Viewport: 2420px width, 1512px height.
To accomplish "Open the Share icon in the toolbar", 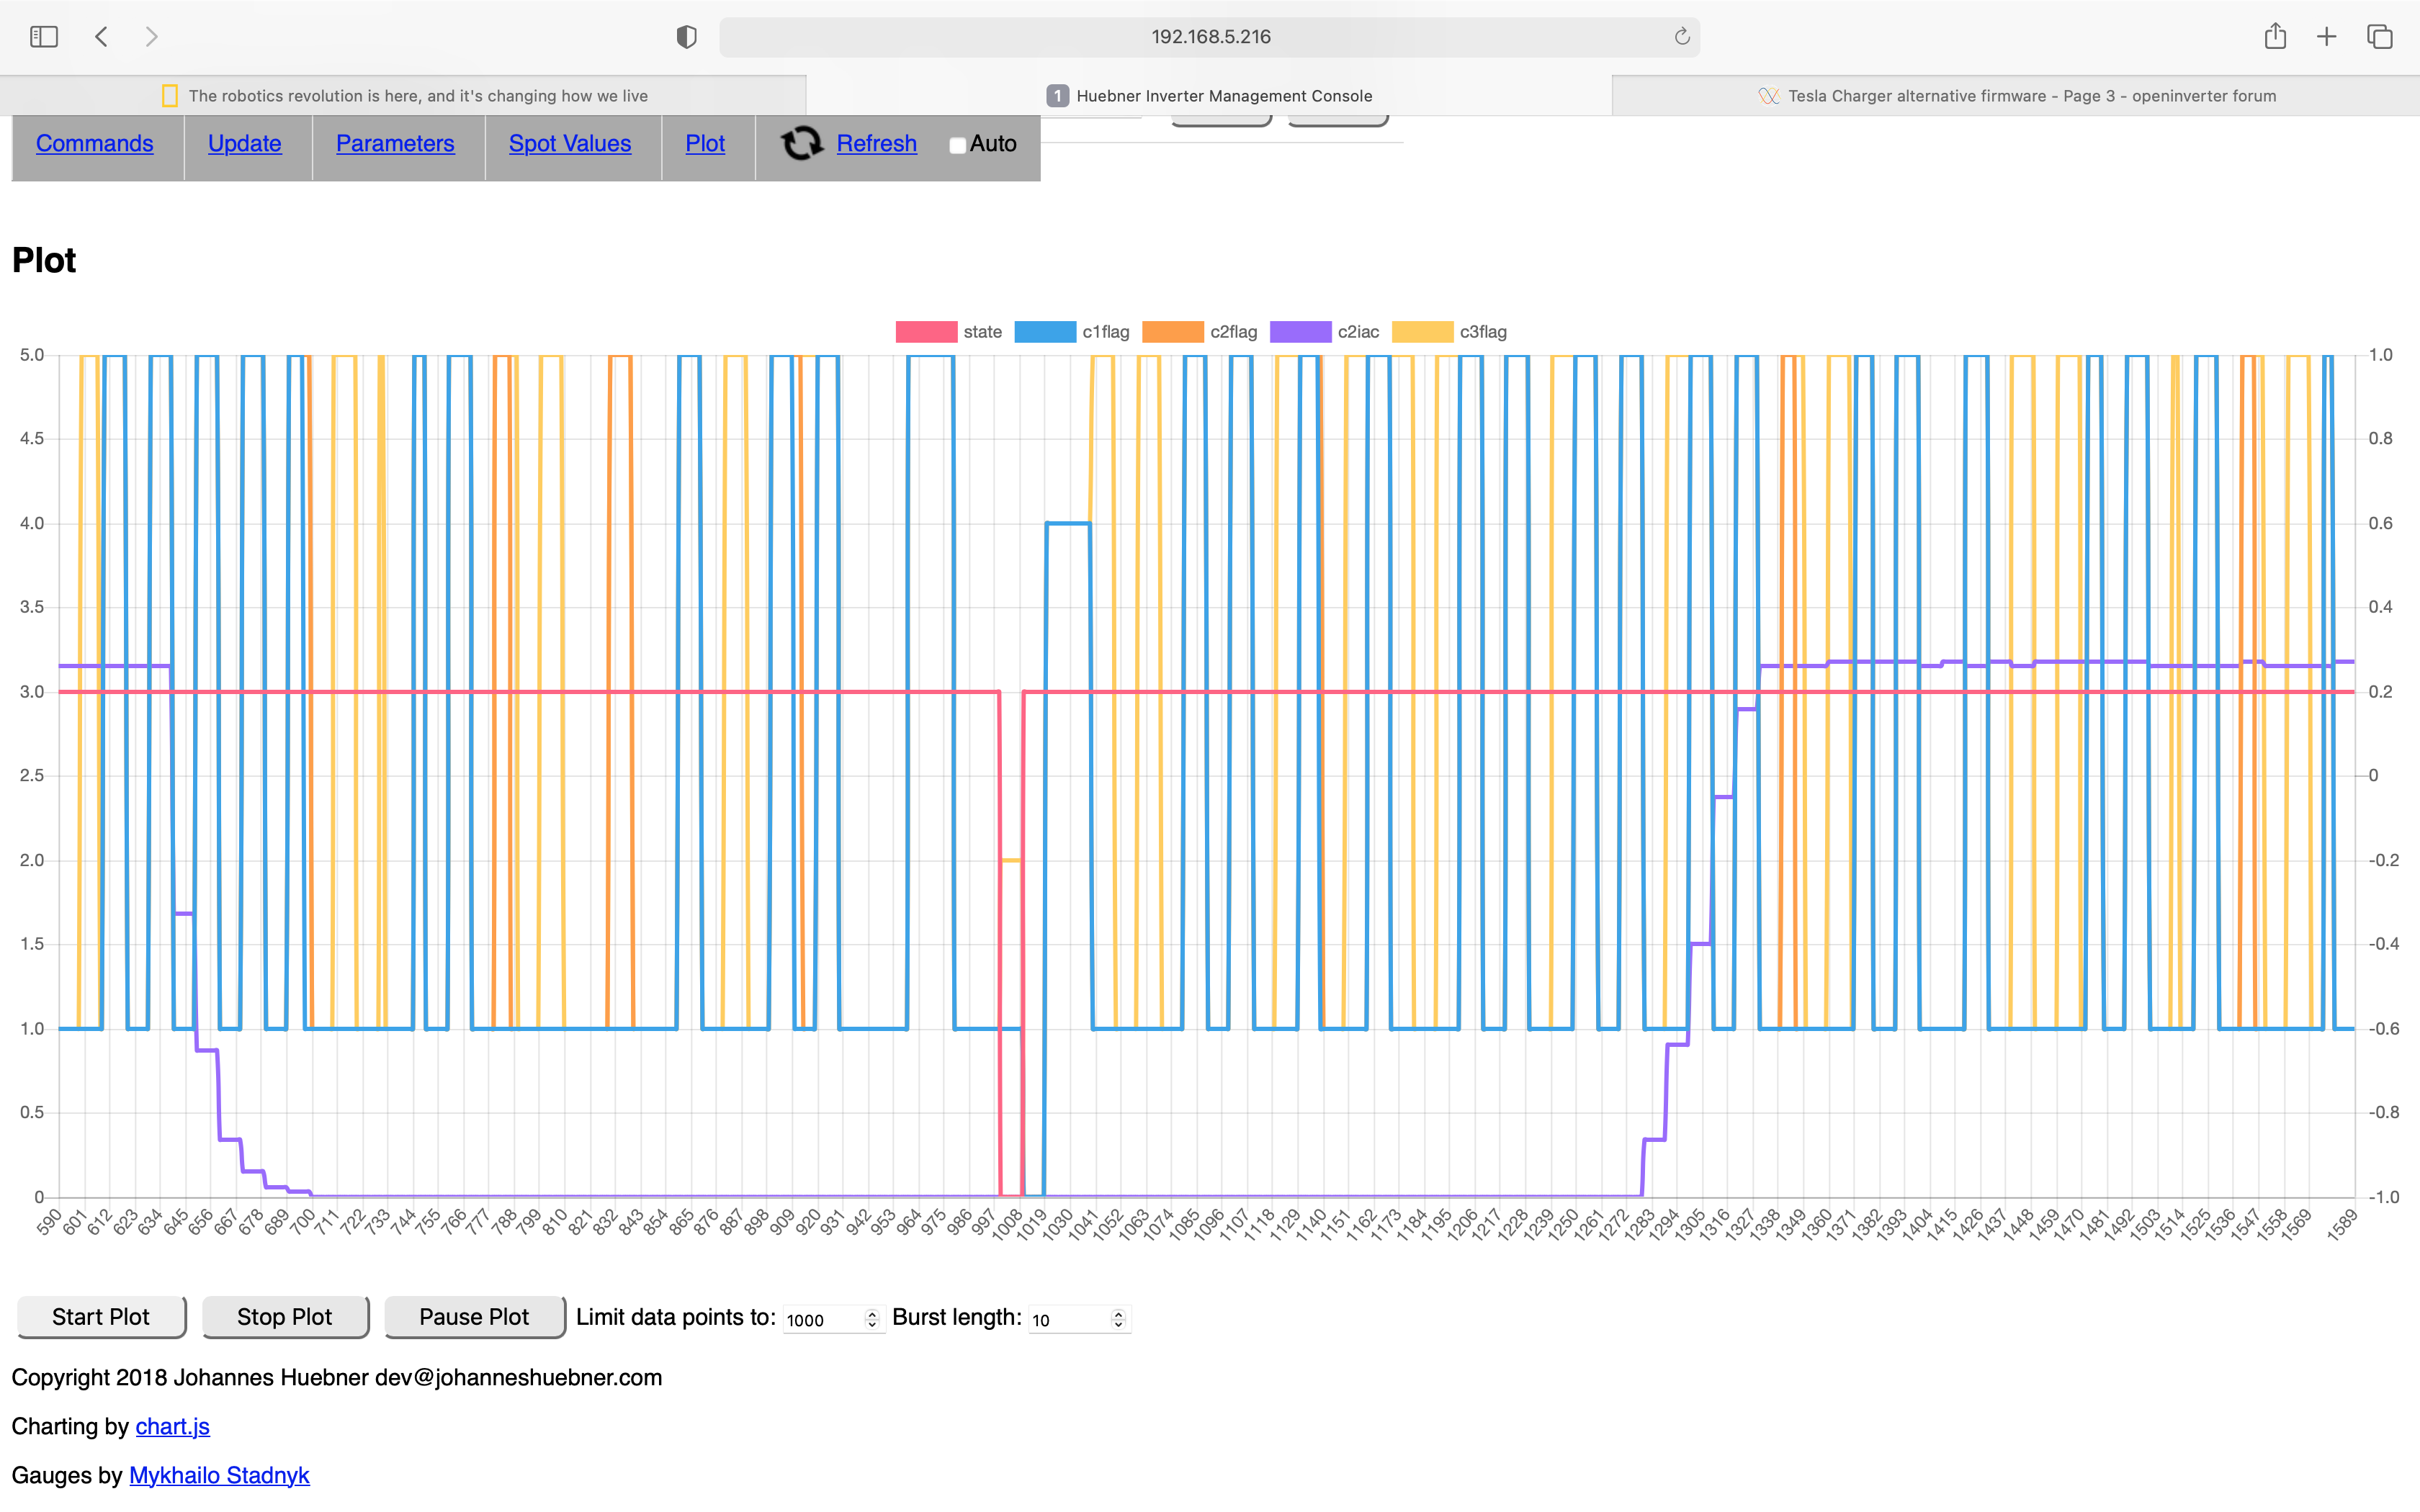I will (2275, 37).
